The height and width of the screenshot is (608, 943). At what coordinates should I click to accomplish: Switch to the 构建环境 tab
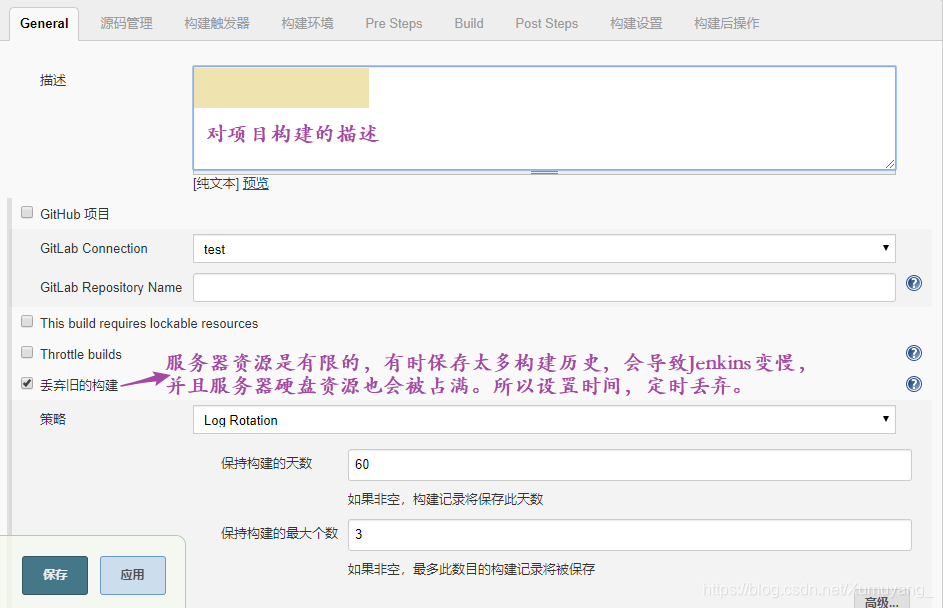[307, 23]
